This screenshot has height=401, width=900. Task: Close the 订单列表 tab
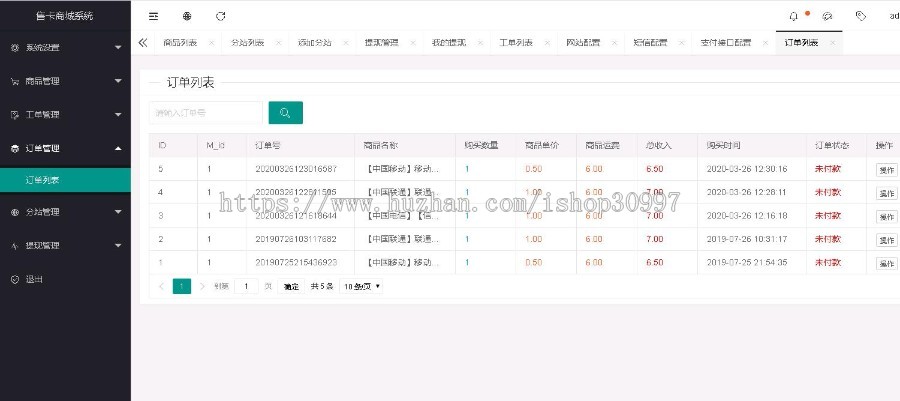(x=832, y=43)
